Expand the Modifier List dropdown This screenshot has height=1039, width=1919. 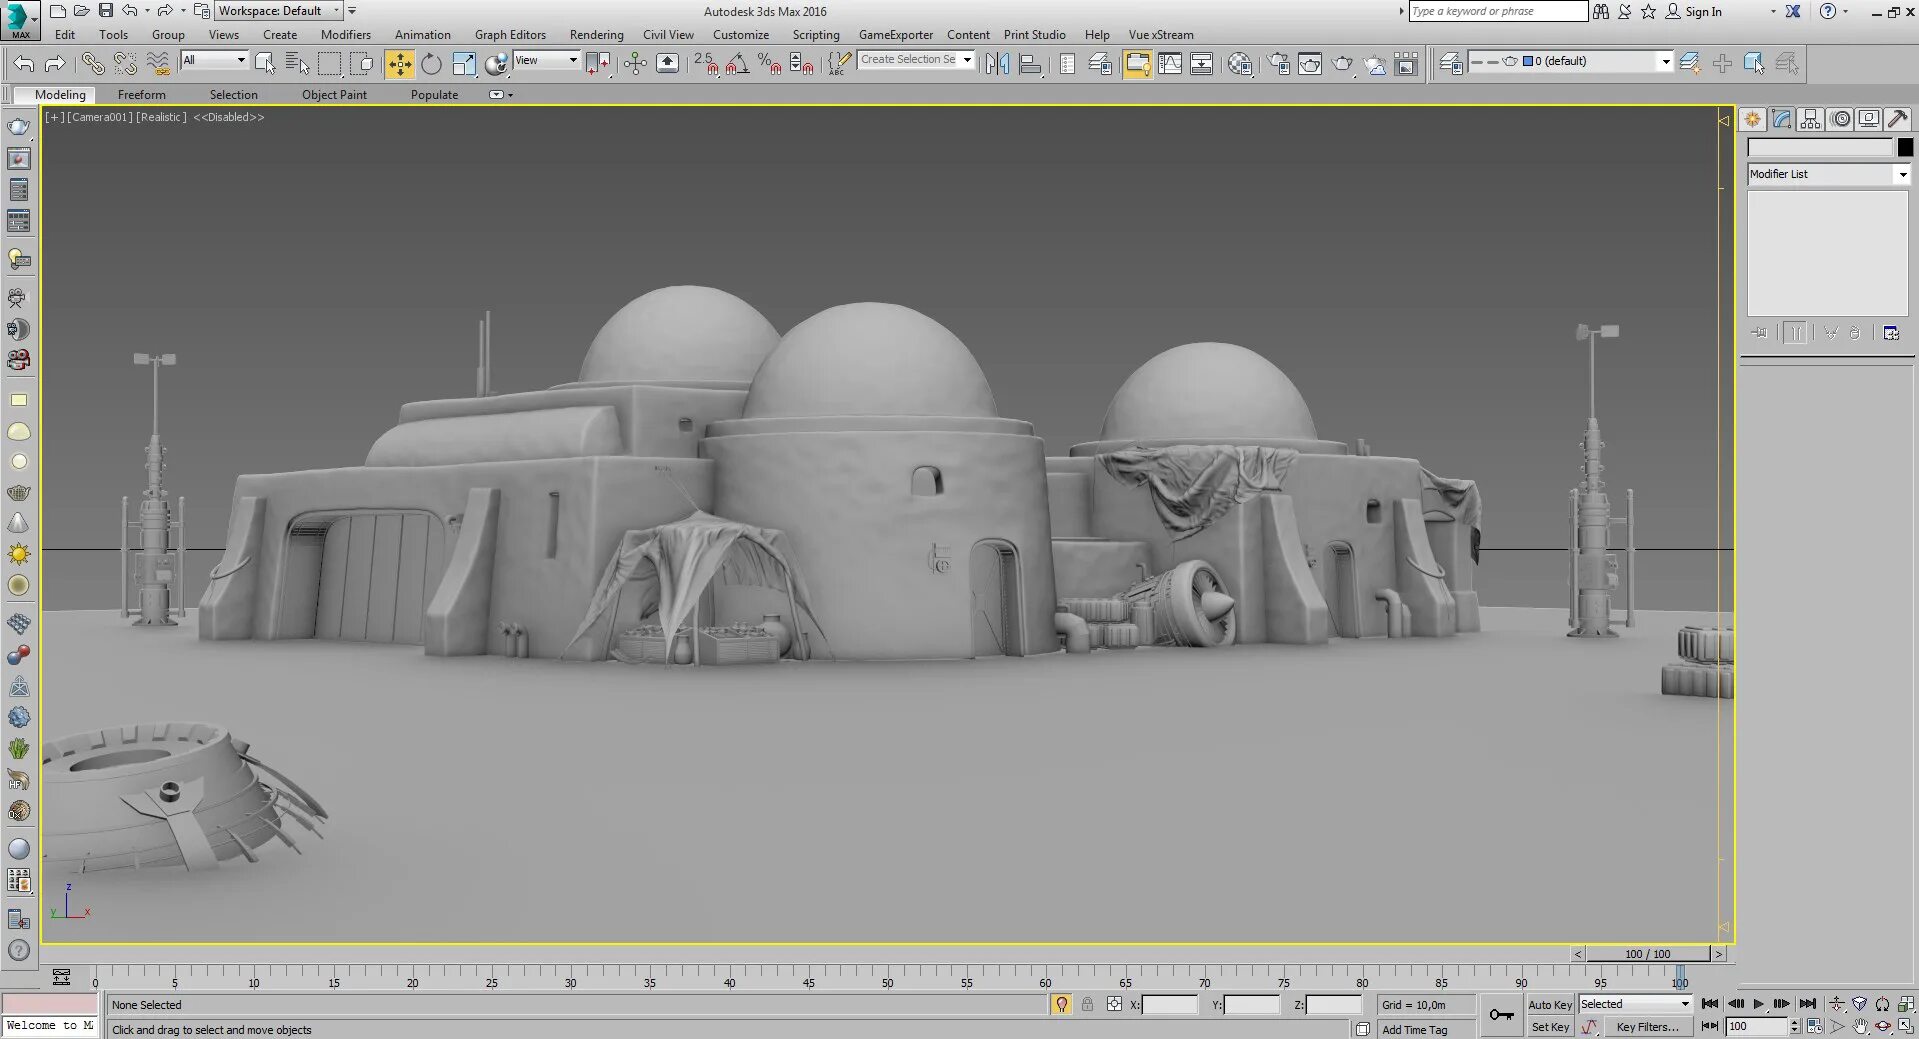tap(1828, 174)
